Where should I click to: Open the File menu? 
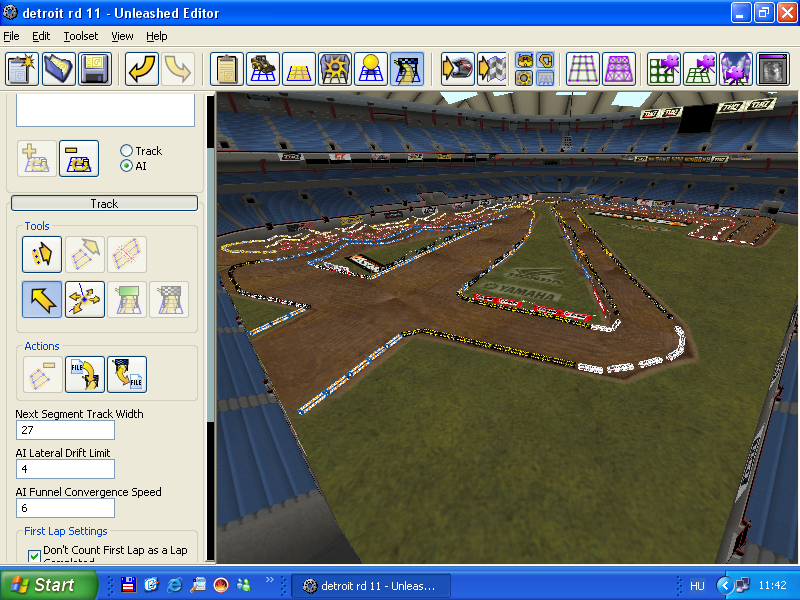point(11,36)
